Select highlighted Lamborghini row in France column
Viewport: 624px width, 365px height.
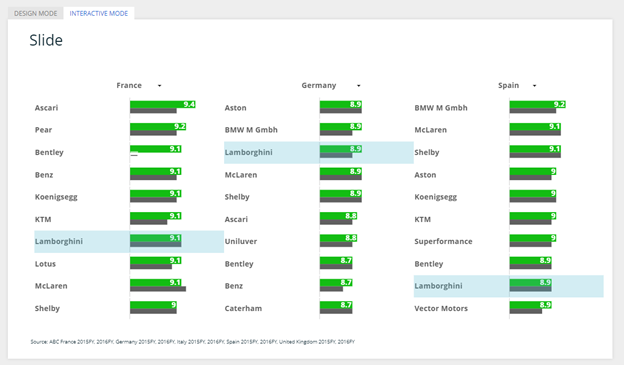129,242
